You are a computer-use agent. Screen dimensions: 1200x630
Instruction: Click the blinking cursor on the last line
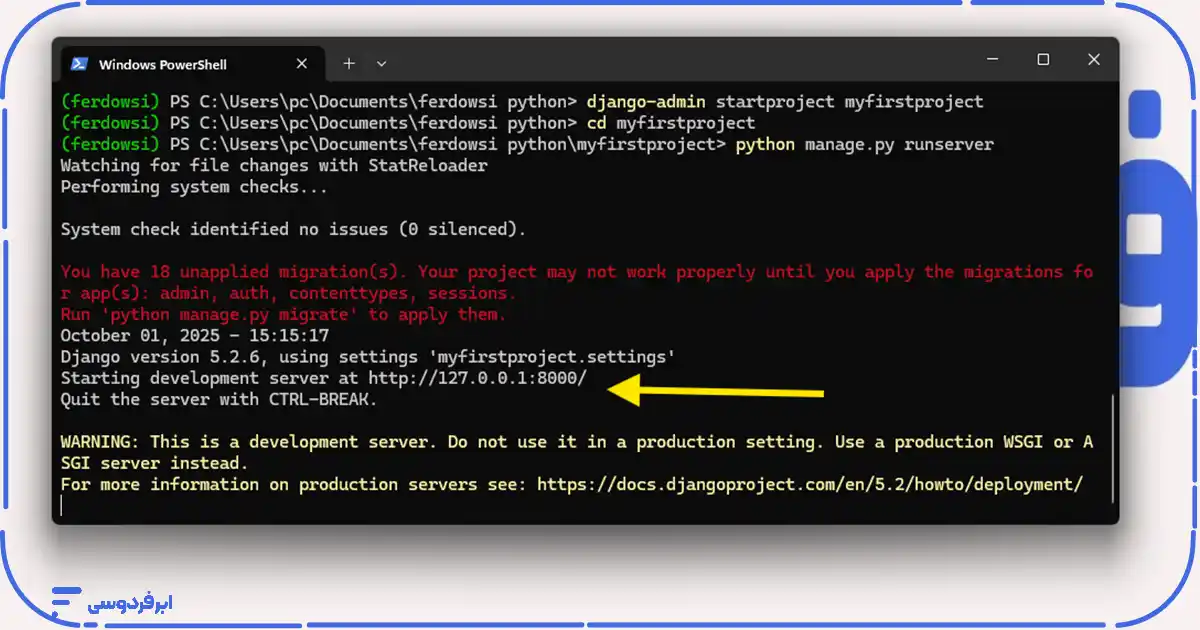(x=62, y=506)
